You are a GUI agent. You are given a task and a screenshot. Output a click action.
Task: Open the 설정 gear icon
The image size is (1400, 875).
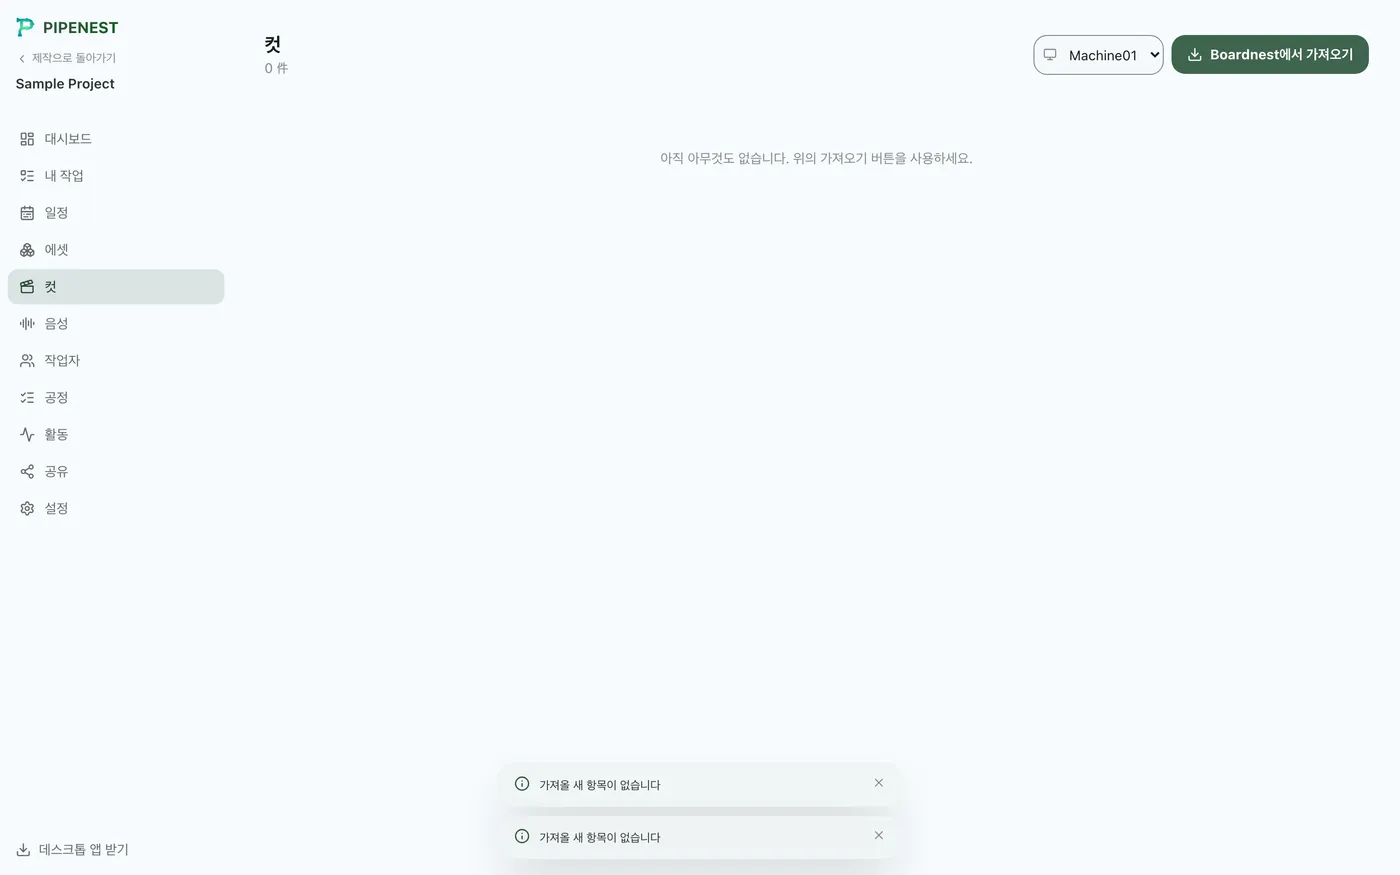click(x=27, y=509)
